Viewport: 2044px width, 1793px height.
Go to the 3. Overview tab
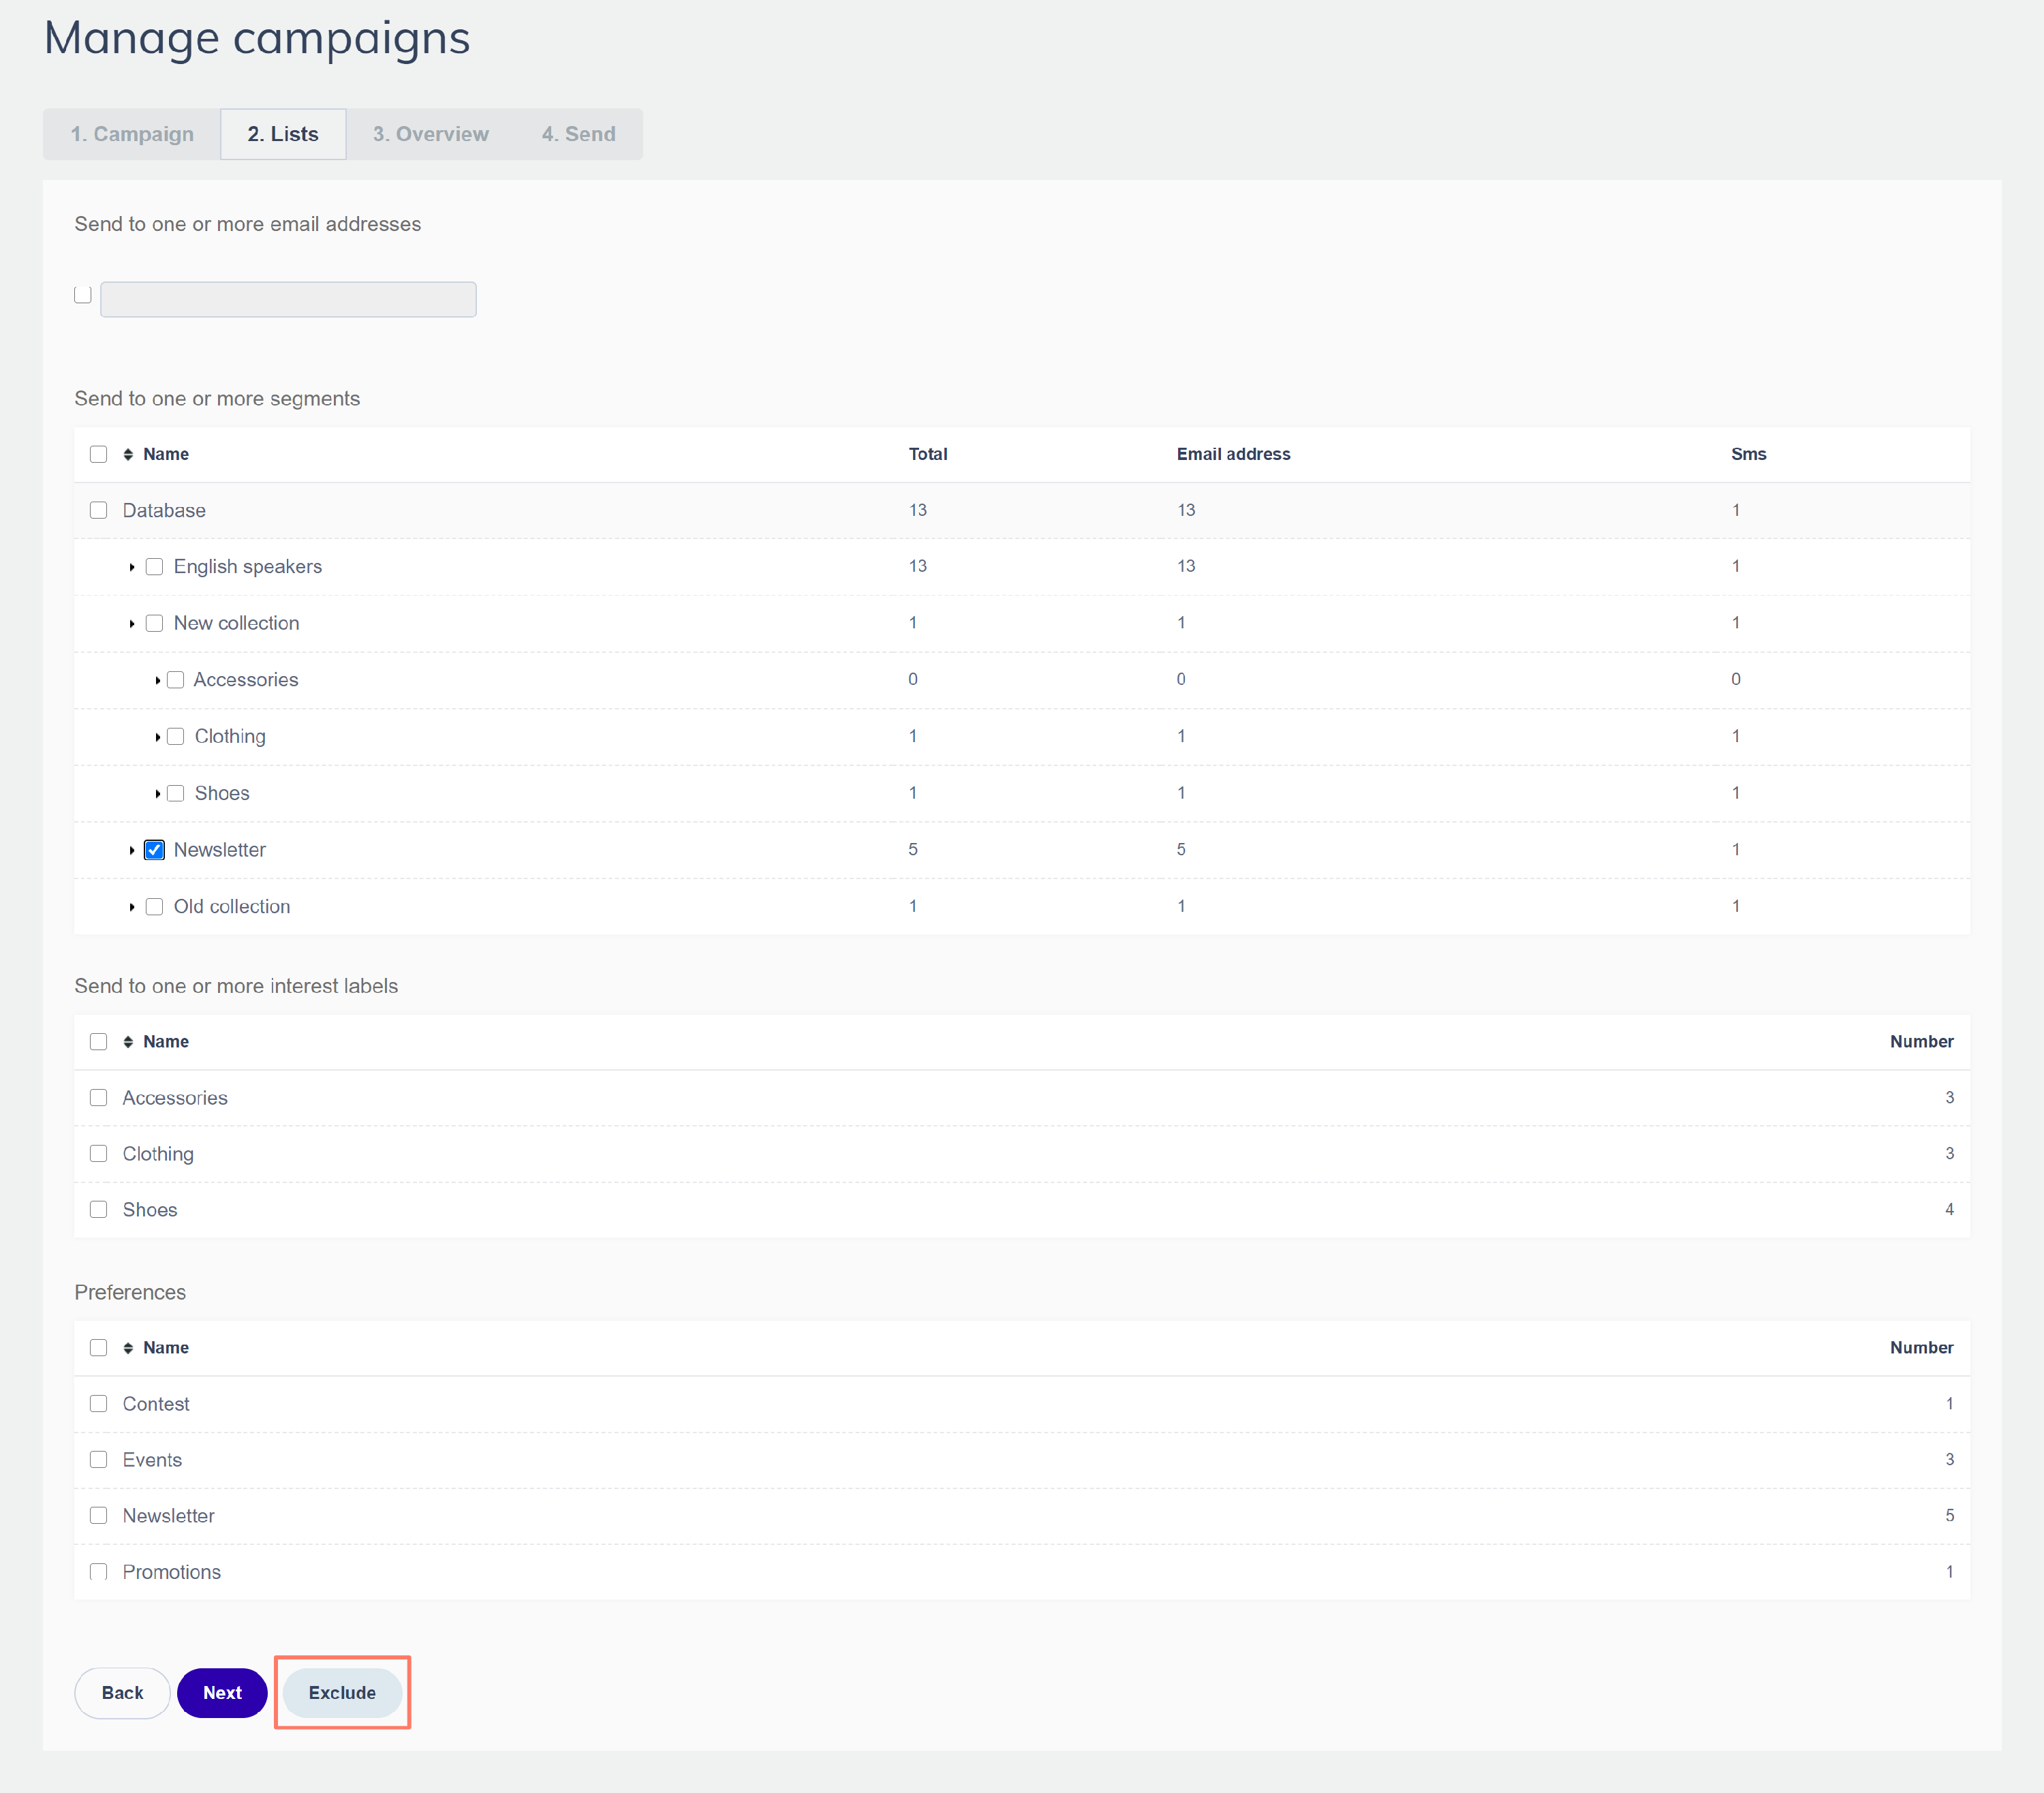(x=430, y=134)
